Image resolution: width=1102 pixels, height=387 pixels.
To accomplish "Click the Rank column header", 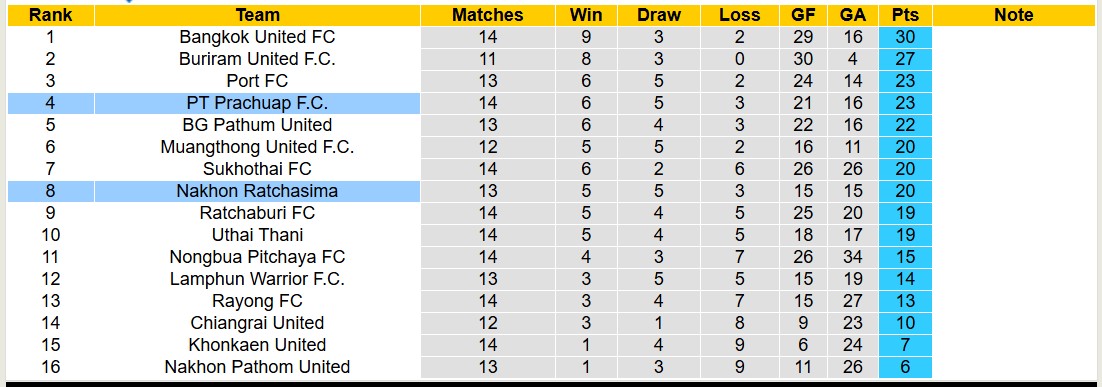I will tap(51, 15).
